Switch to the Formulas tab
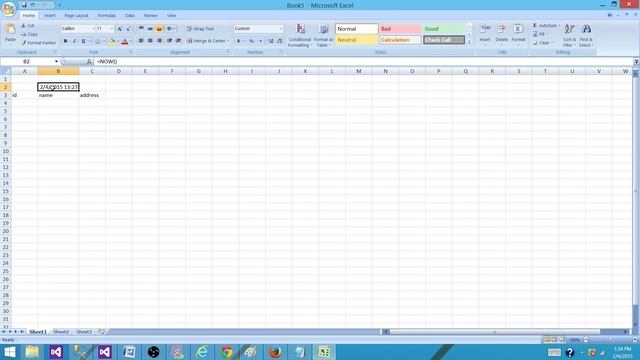This screenshot has height=360, width=640. pos(107,16)
